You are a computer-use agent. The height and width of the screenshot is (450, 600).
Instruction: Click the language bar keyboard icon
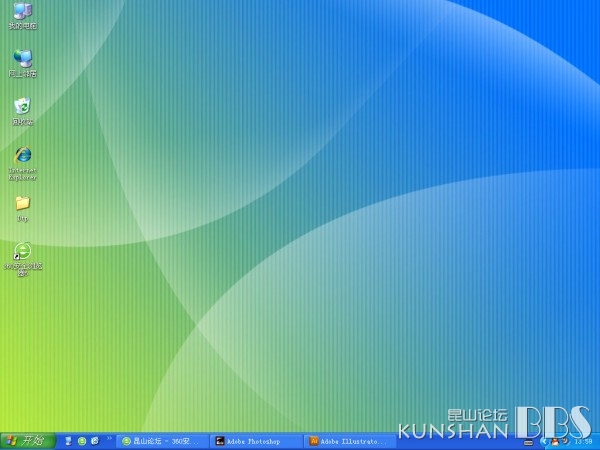click(x=528, y=443)
